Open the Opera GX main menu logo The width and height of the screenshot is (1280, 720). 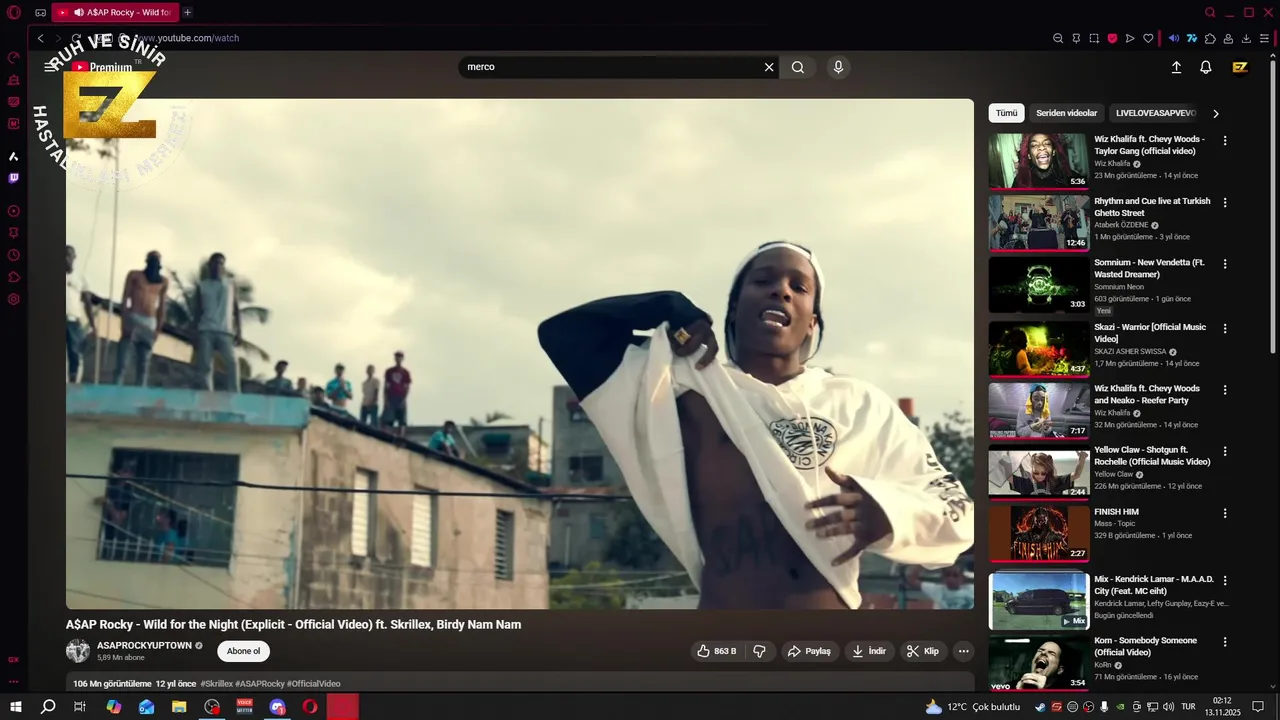[x=14, y=13]
